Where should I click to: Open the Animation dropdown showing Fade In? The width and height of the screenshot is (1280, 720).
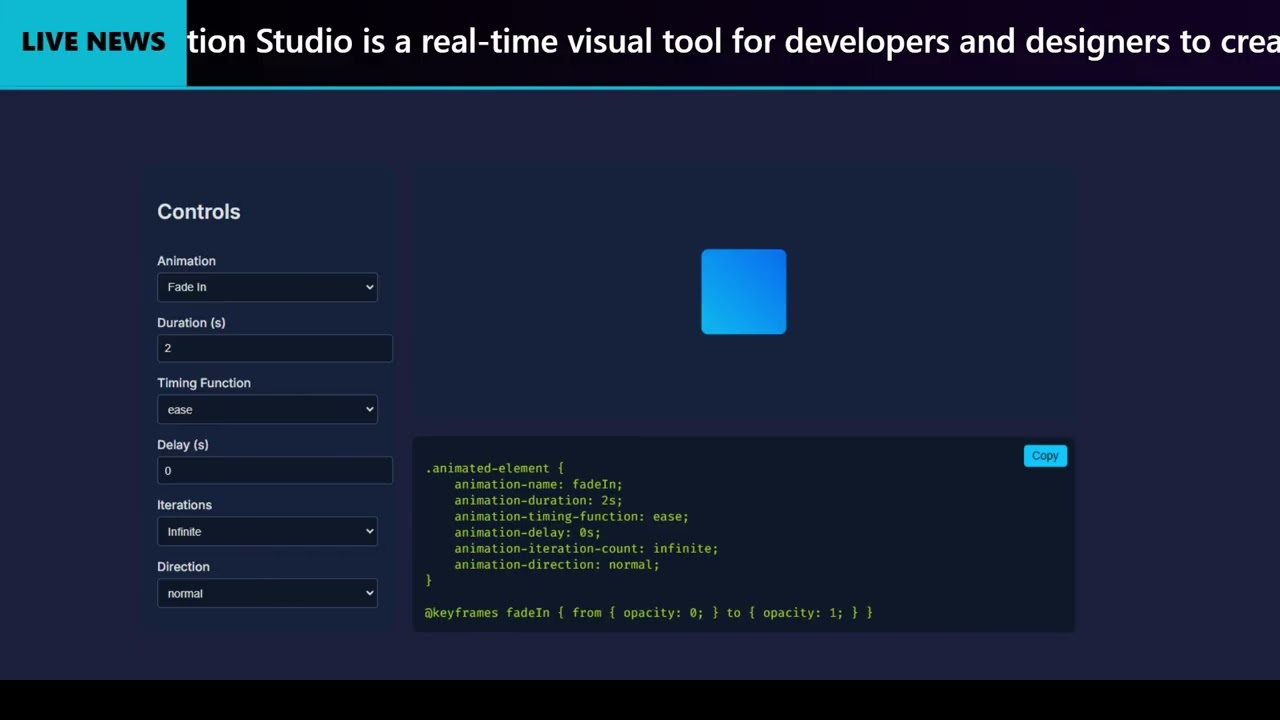coord(267,287)
